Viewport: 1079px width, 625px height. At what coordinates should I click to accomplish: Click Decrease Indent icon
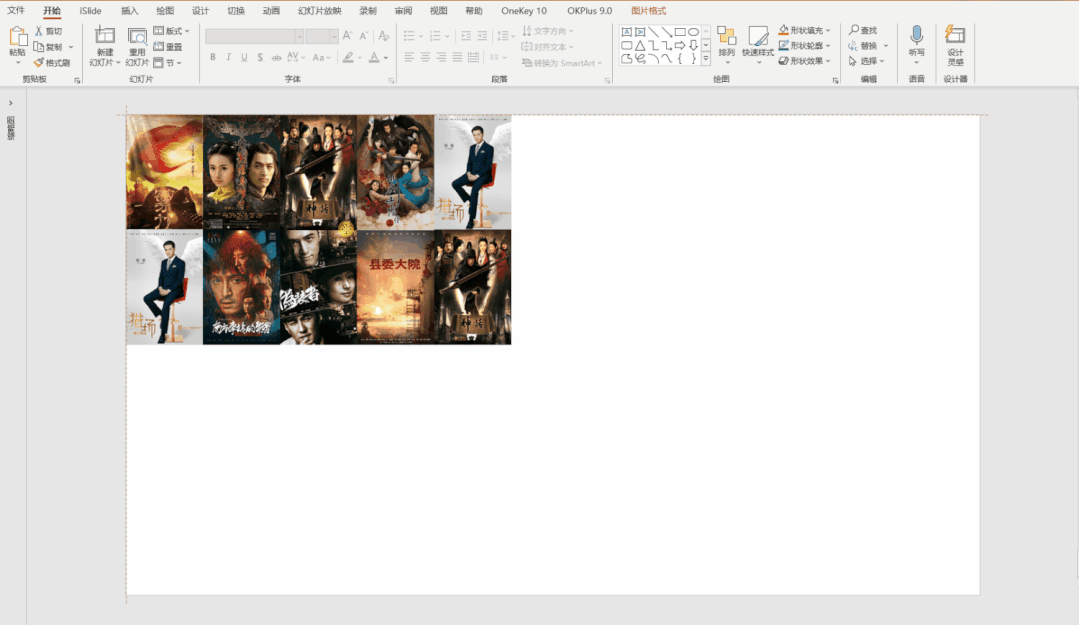466,36
